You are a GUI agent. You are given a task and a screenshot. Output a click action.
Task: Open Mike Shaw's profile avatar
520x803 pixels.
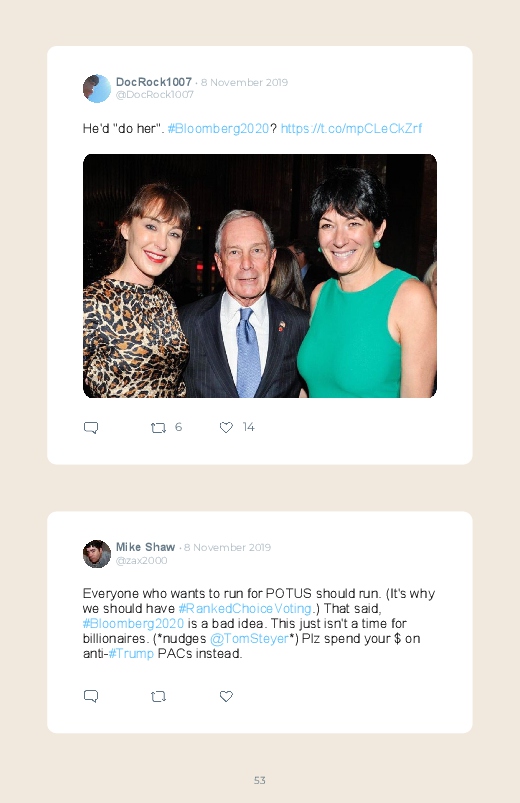click(x=97, y=554)
